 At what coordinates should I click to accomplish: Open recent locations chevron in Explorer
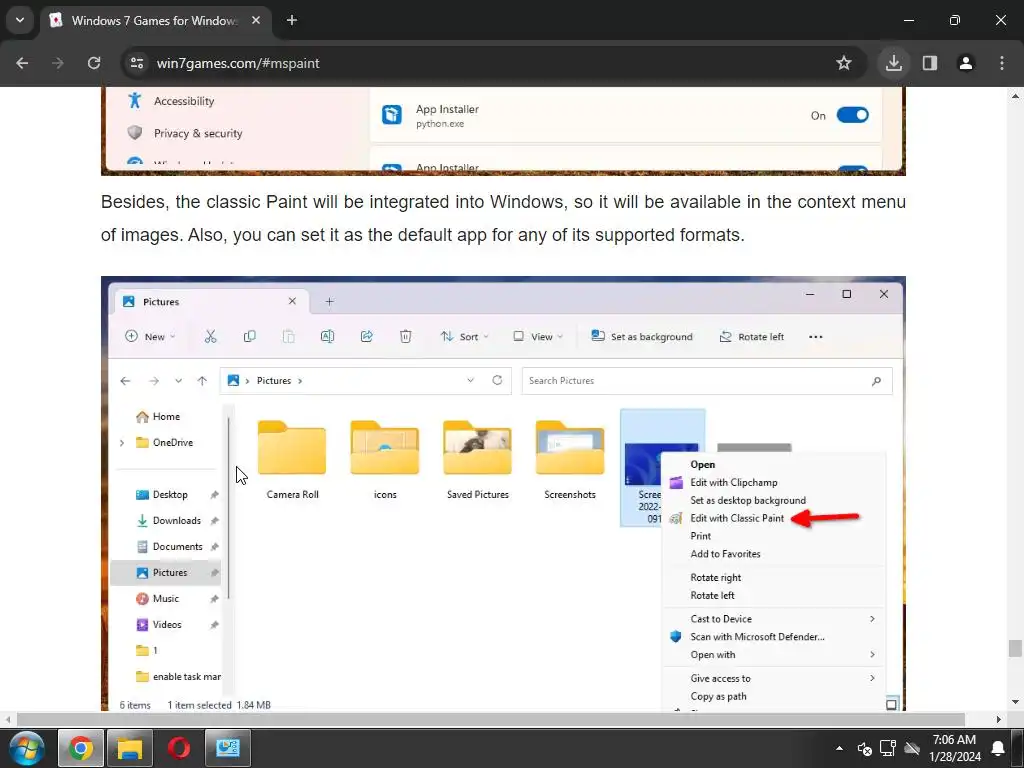178,381
